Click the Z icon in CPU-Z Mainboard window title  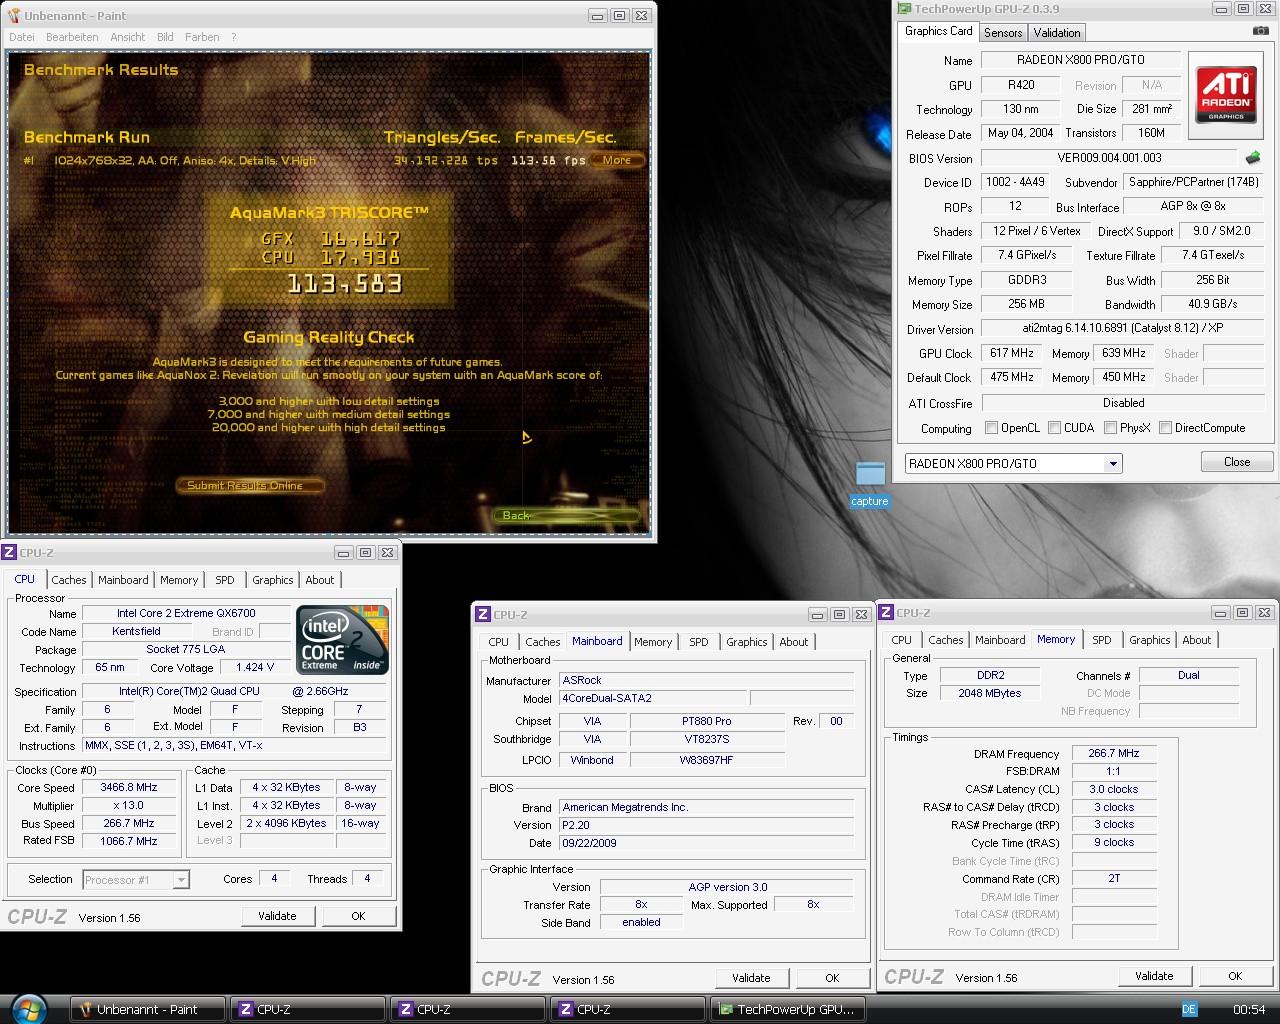tap(483, 615)
